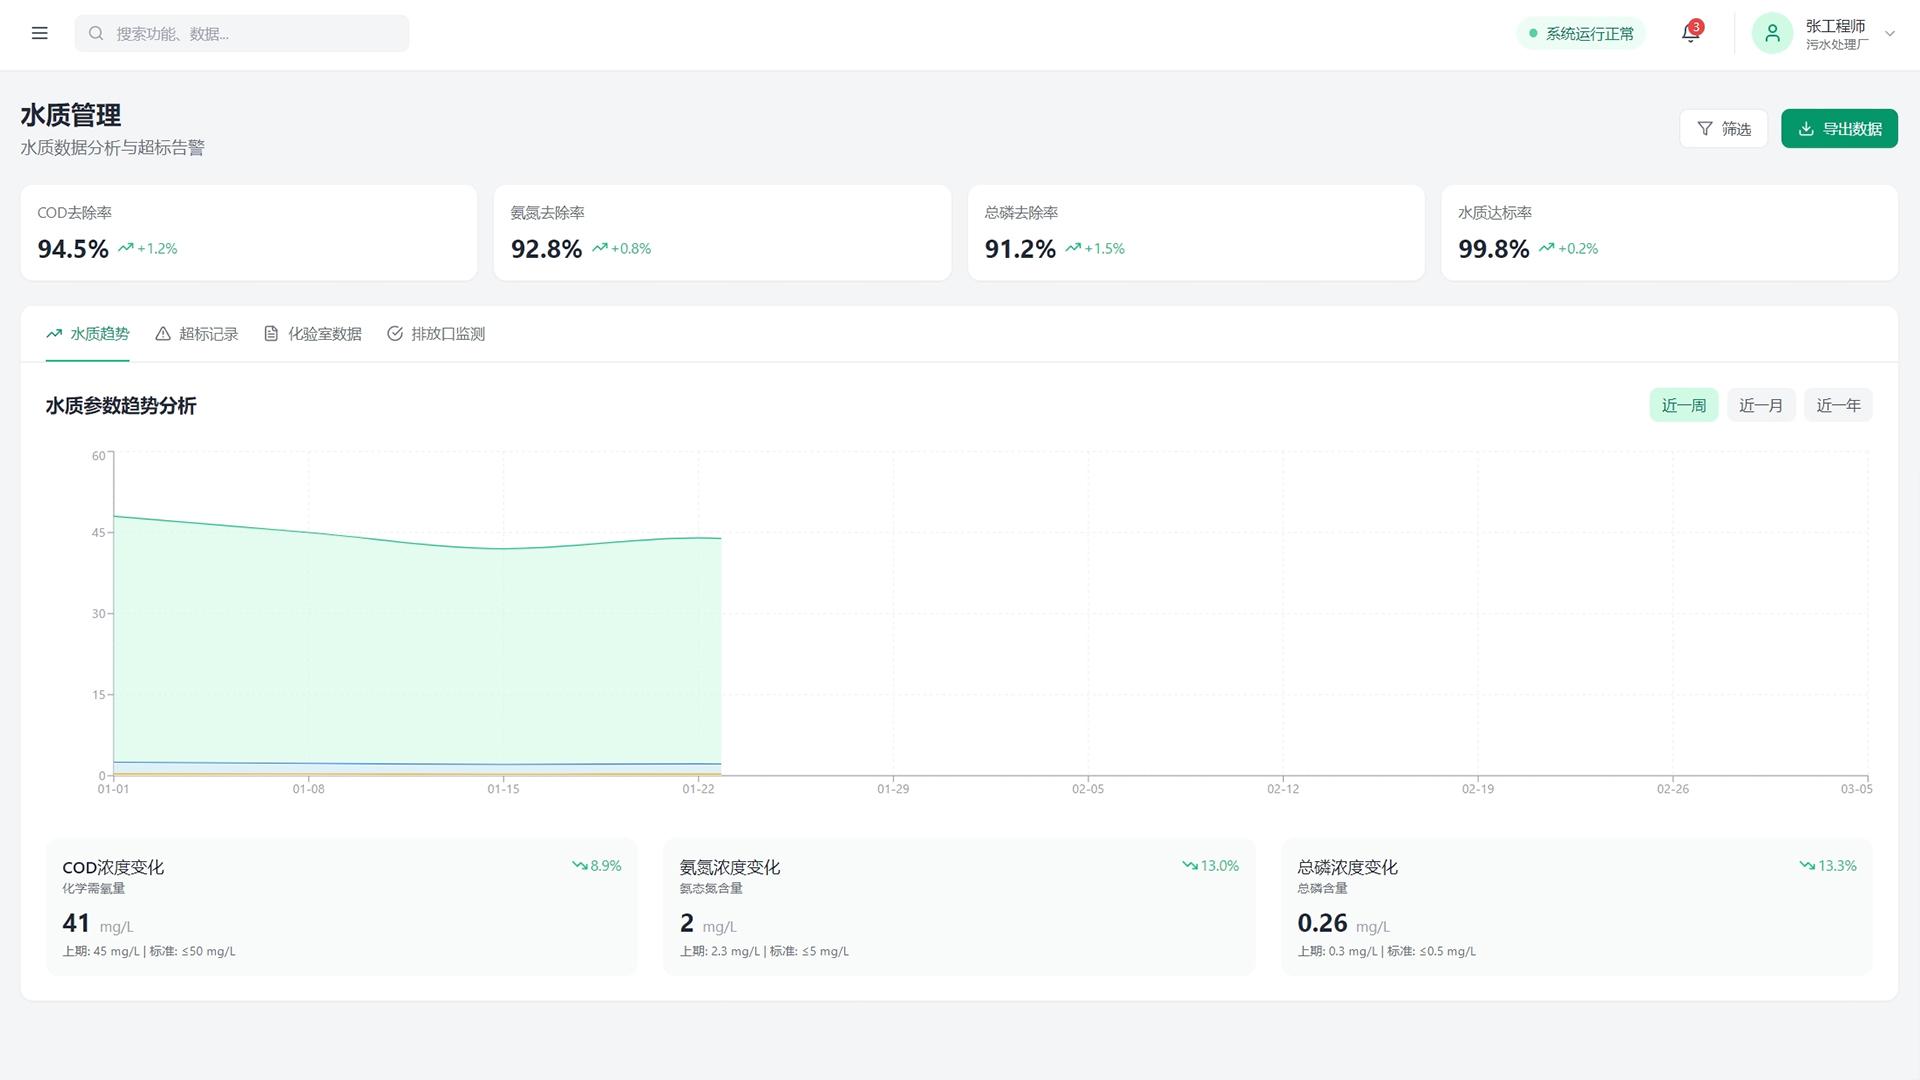
Task: Open the 筛选 filter options
Action: 1723,129
